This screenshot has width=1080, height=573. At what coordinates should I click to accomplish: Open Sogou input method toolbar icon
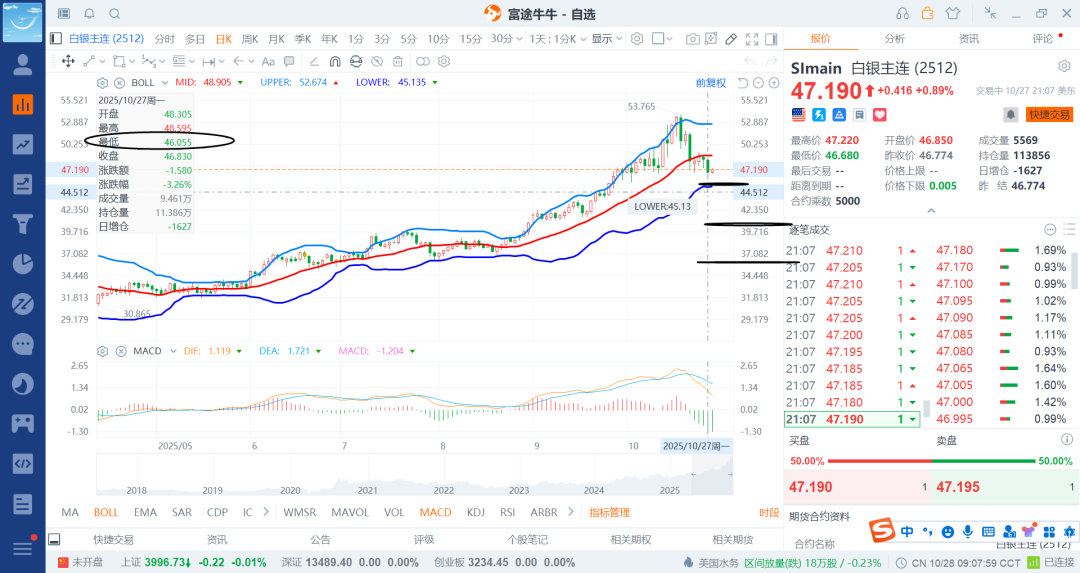point(882,531)
